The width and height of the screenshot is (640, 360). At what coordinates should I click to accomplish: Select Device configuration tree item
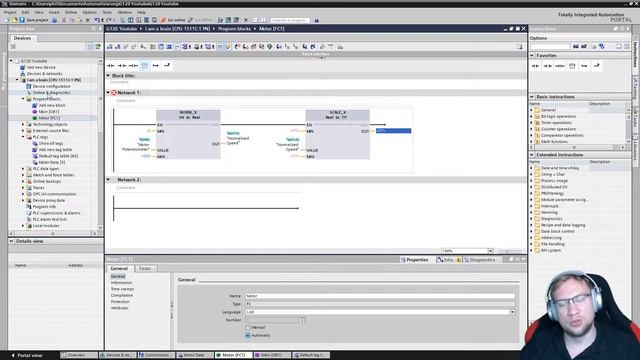pos(51,87)
